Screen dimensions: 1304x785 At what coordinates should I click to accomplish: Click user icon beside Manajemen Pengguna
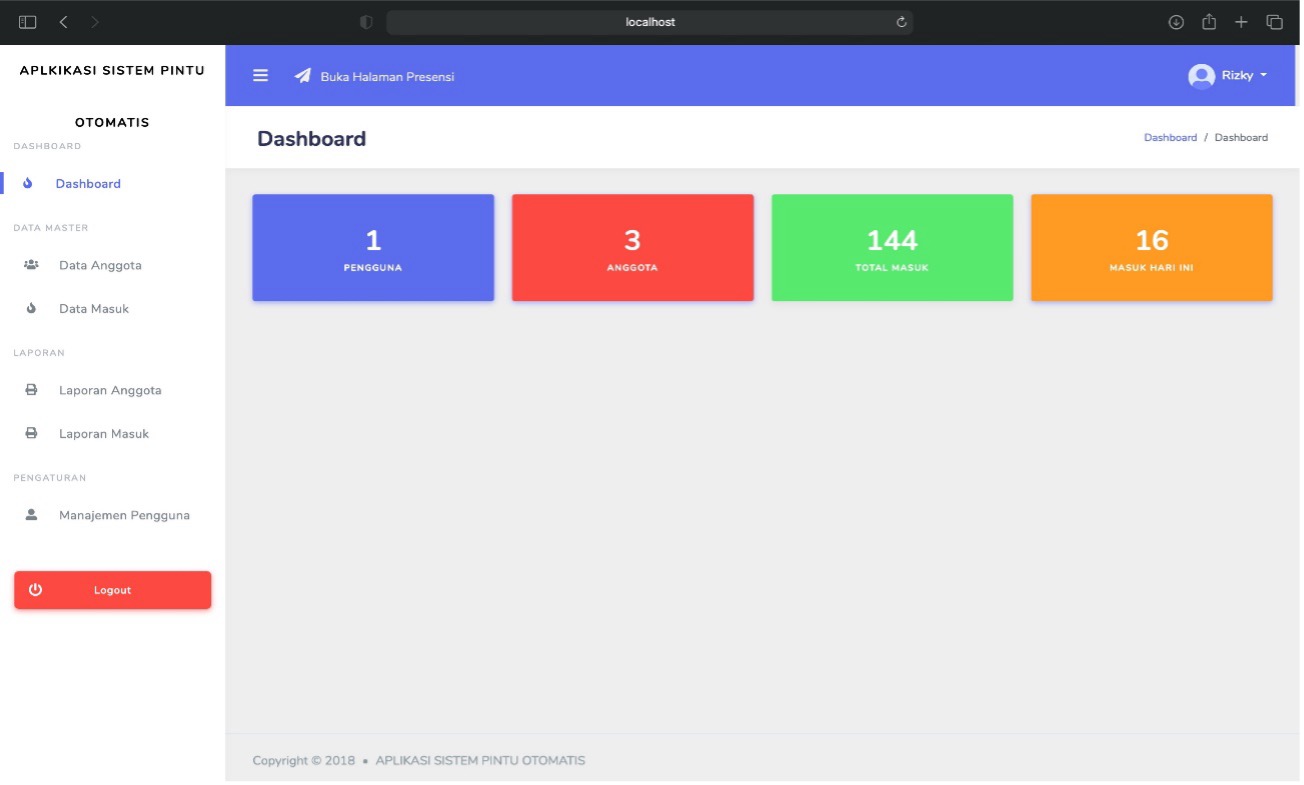coord(31,515)
